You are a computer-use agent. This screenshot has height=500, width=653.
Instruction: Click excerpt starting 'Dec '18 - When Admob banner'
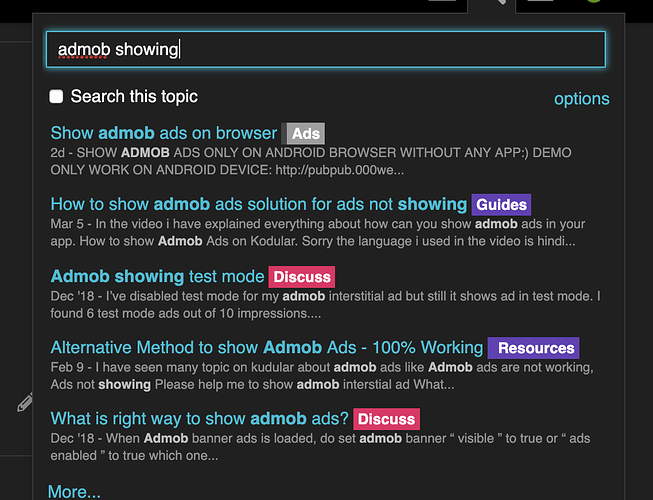(320, 447)
